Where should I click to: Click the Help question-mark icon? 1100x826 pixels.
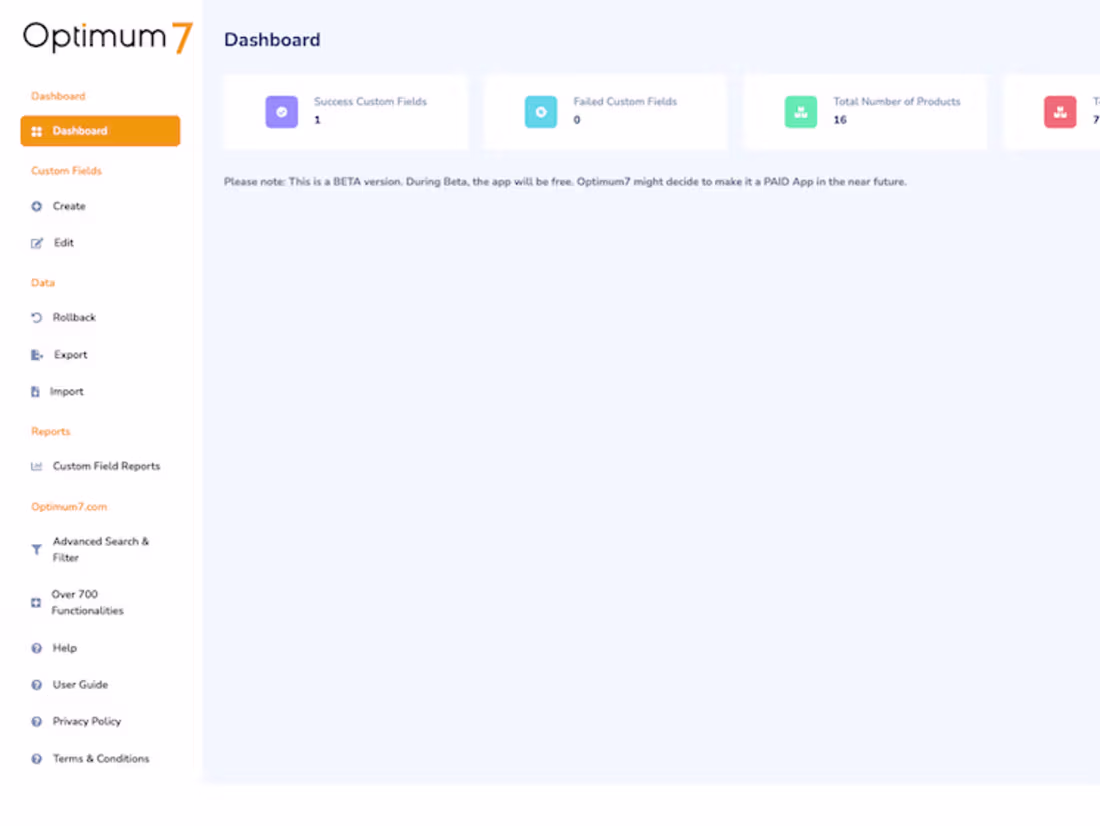(36, 648)
